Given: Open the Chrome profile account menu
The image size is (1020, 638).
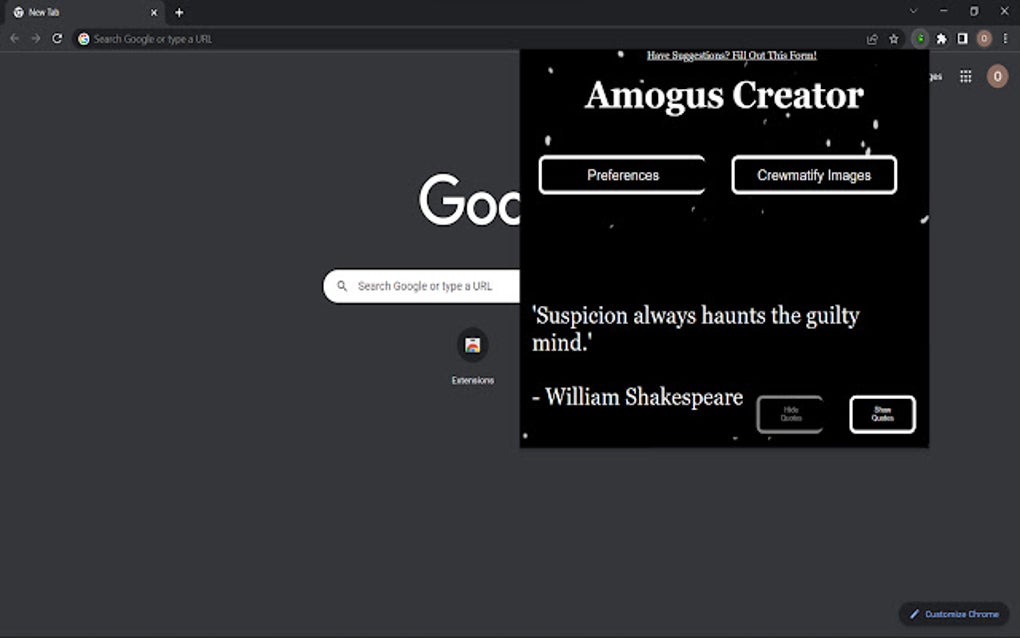Looking at the screenshot, I should 982,38.
